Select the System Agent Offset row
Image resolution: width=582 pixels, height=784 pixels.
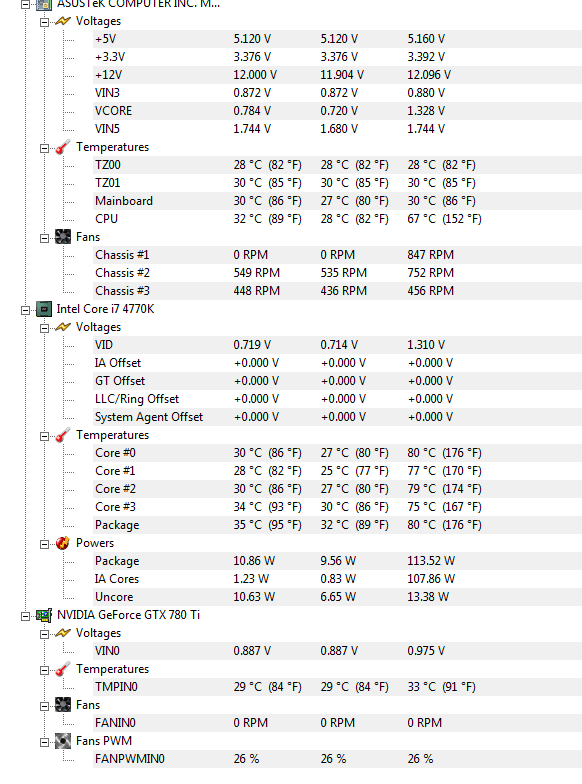(x=338, y=417)
